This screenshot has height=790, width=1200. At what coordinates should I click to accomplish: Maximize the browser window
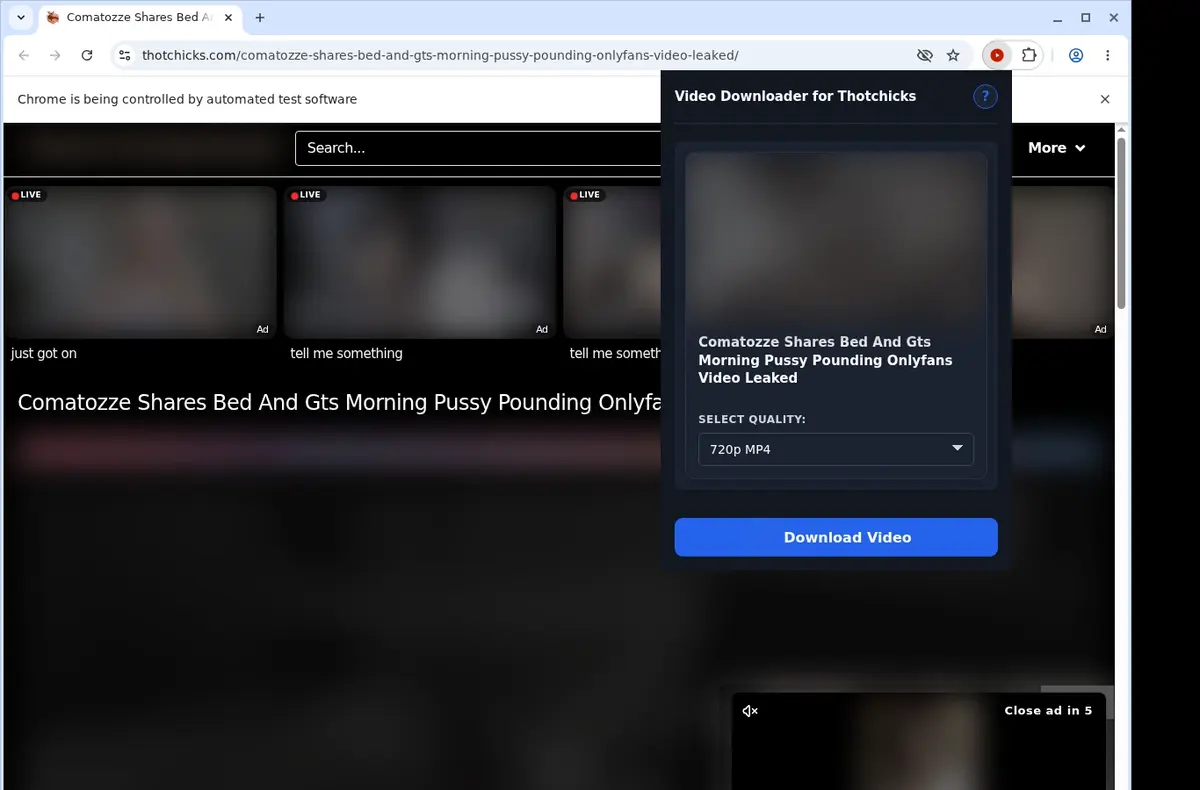[x=1086, y=18]
